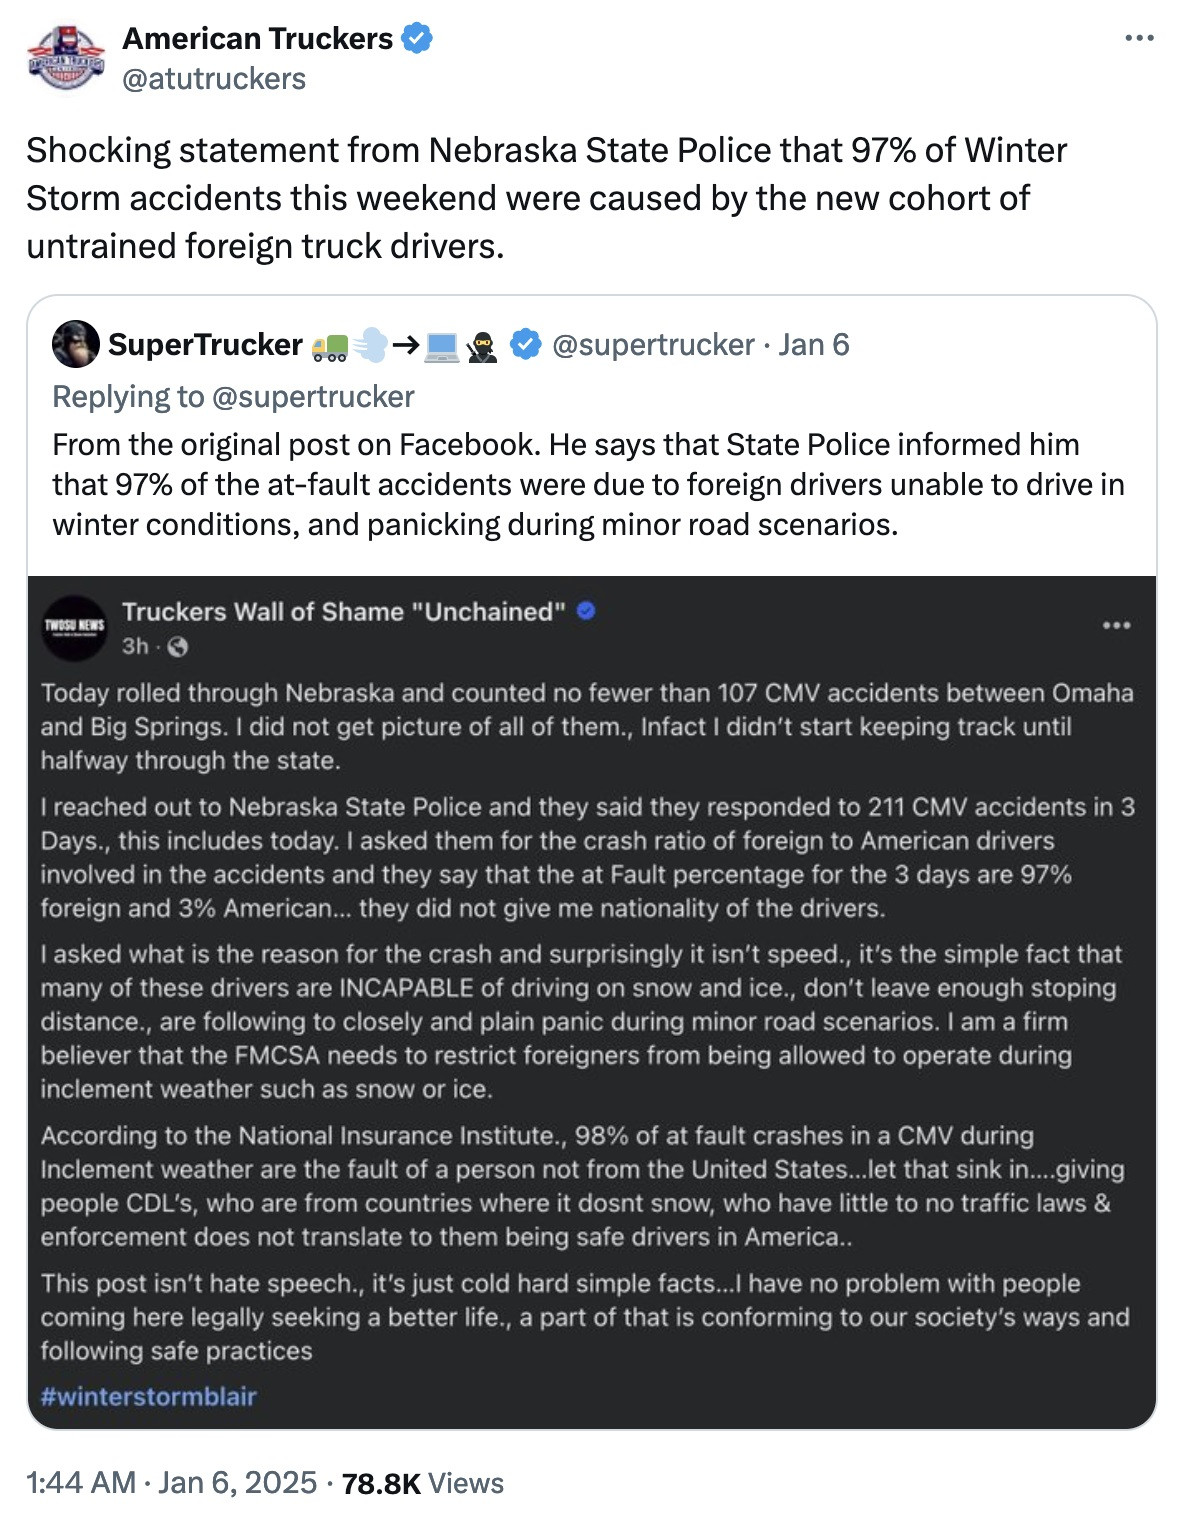Click the quoted tweet's body text
The width and height of the screenshot is (1188, 1524).
(x=588, y=485)
